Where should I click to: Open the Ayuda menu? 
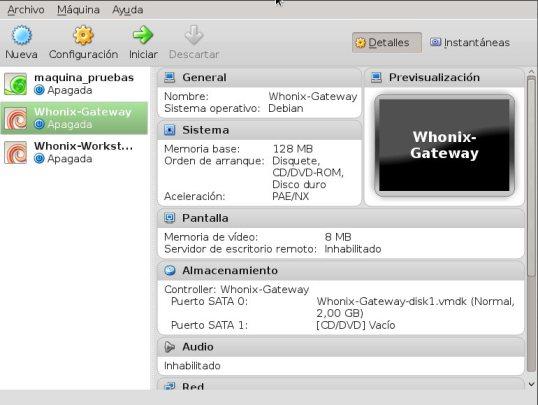[x=128, y=10]
